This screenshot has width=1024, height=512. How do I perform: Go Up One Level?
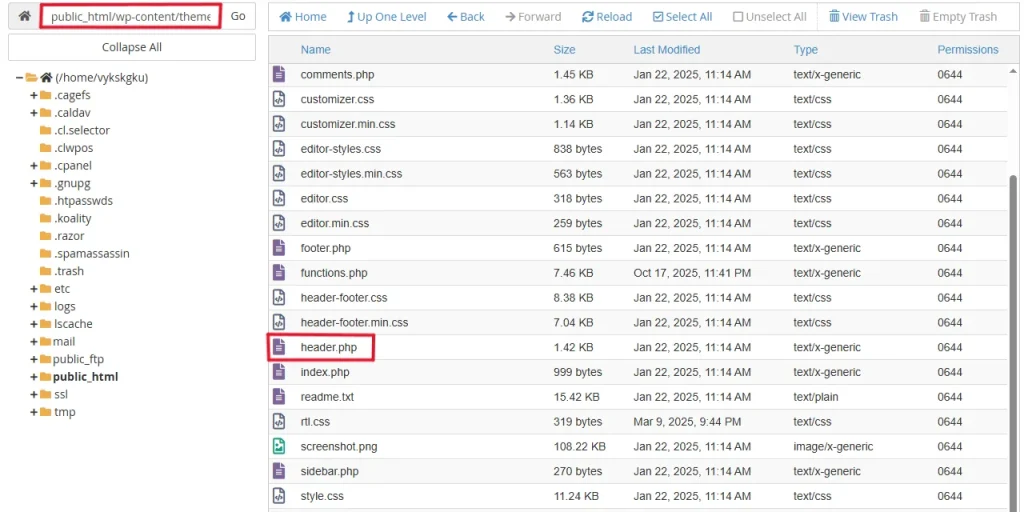coord(387,17)
